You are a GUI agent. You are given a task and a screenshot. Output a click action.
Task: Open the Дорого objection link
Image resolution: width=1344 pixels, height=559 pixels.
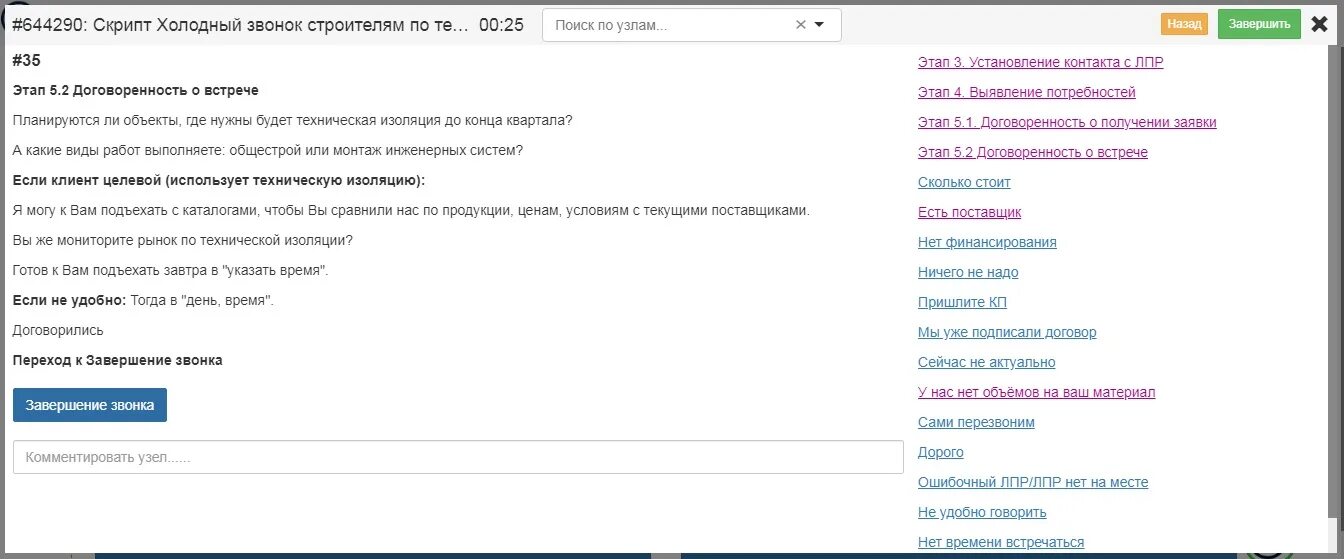(941, 452)
